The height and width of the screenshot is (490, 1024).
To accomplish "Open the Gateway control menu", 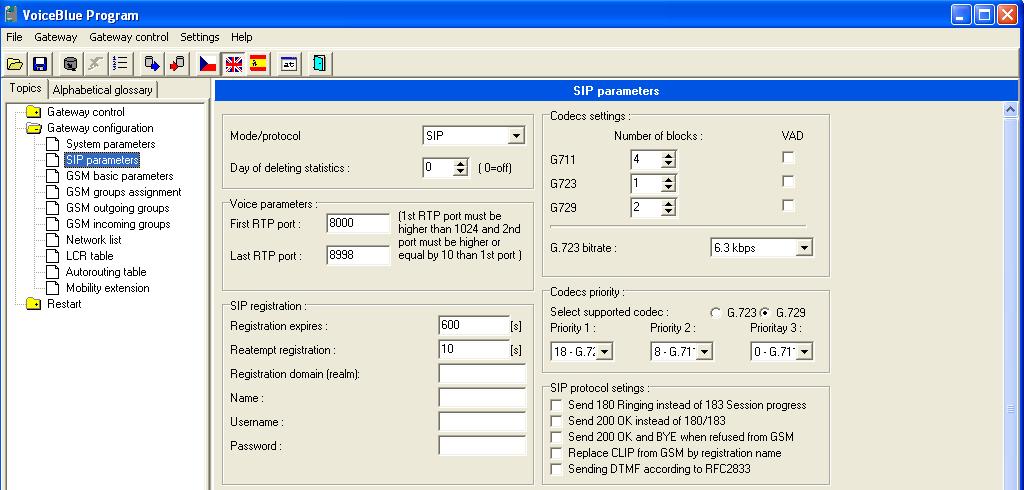I will click(x=128, y=37).
